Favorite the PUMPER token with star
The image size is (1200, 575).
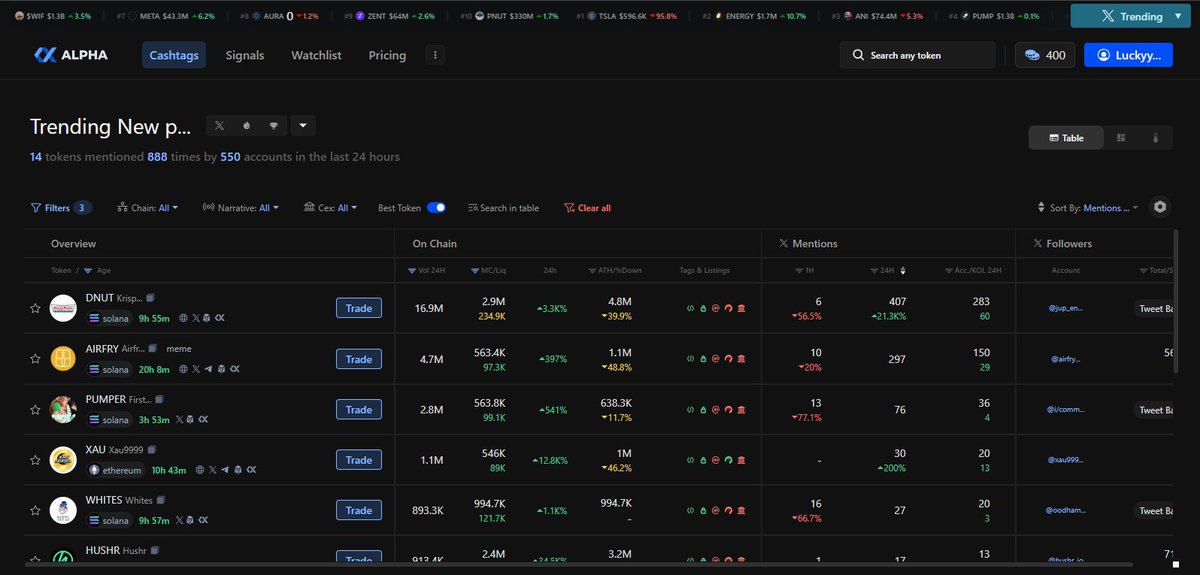click(35, 409)
